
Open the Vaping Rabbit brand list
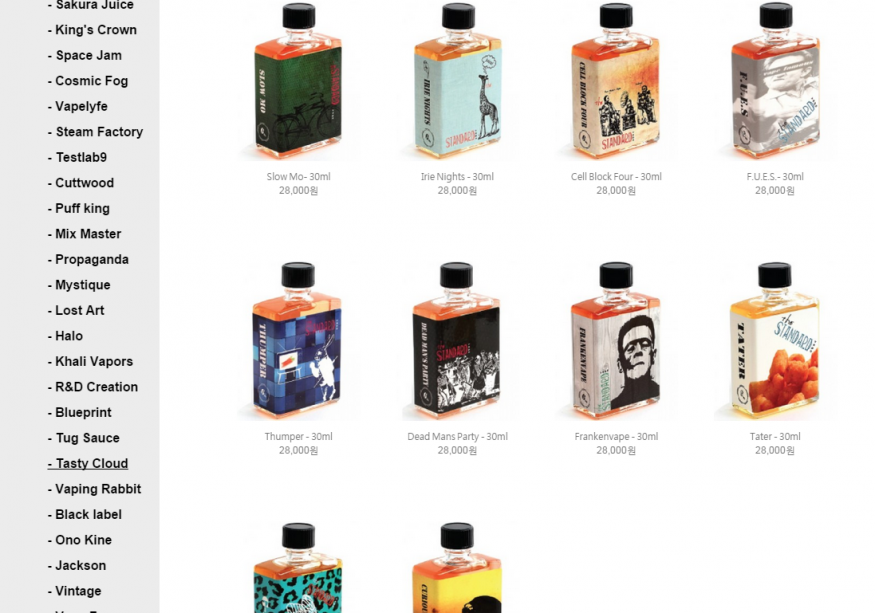[x=94, y=489]
